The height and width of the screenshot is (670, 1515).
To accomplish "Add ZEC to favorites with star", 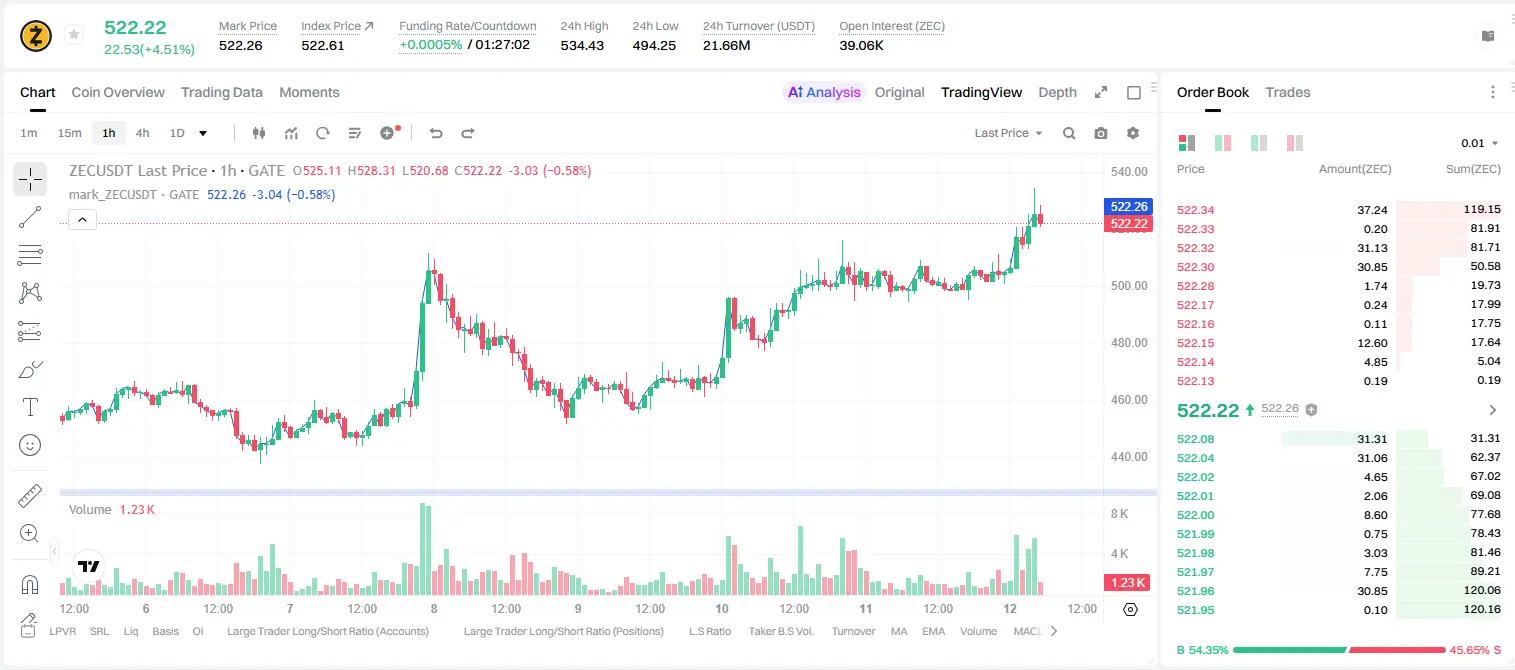I will 74,35.
